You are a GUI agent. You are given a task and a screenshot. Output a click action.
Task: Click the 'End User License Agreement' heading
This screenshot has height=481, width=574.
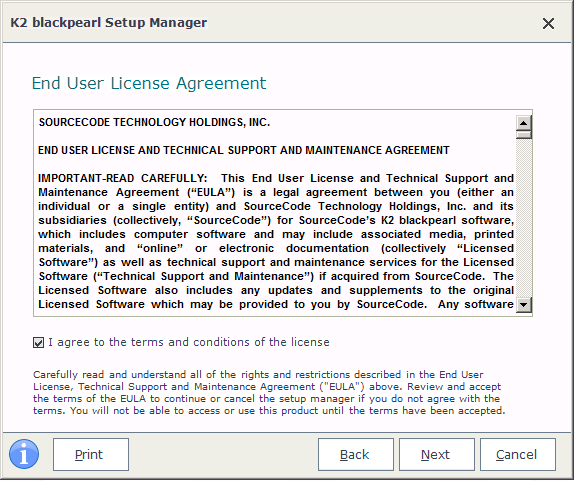(149, 83)
